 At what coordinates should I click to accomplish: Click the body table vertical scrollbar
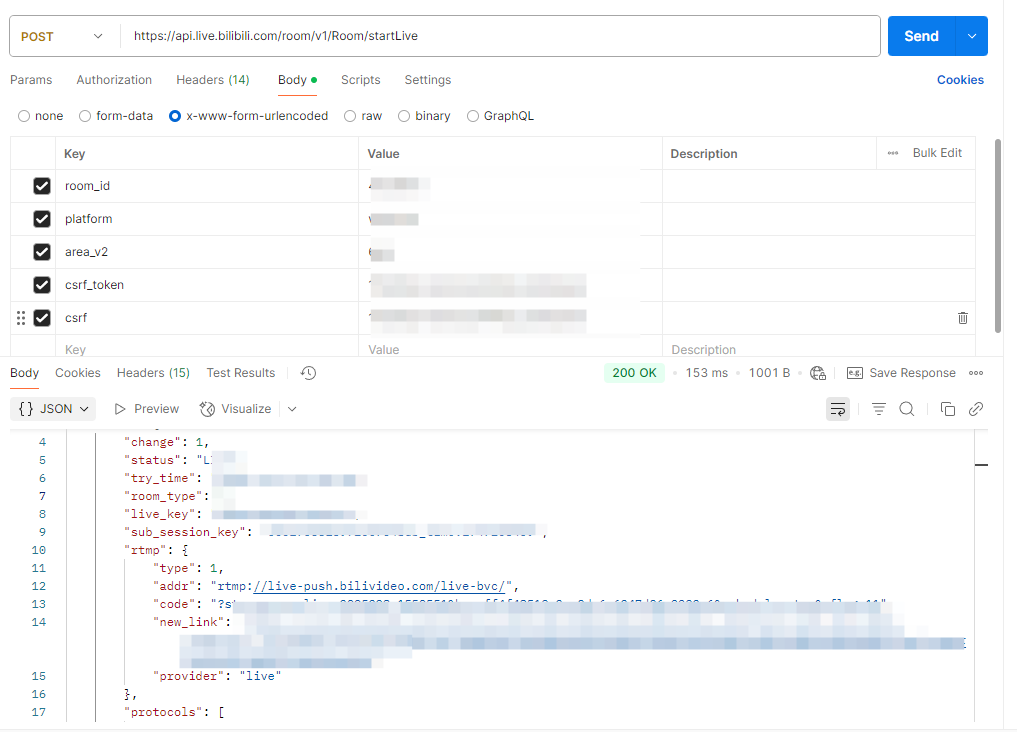tap(998, 235)
